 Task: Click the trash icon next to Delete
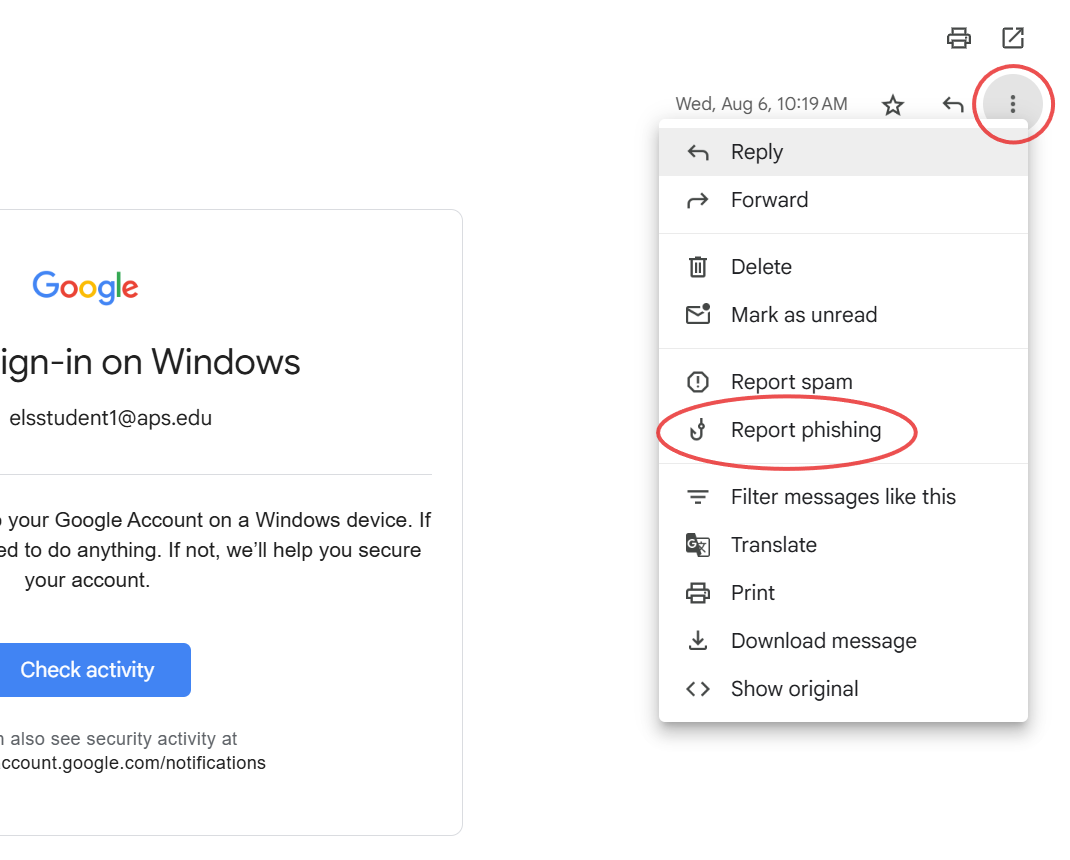[x=697, y=267]
